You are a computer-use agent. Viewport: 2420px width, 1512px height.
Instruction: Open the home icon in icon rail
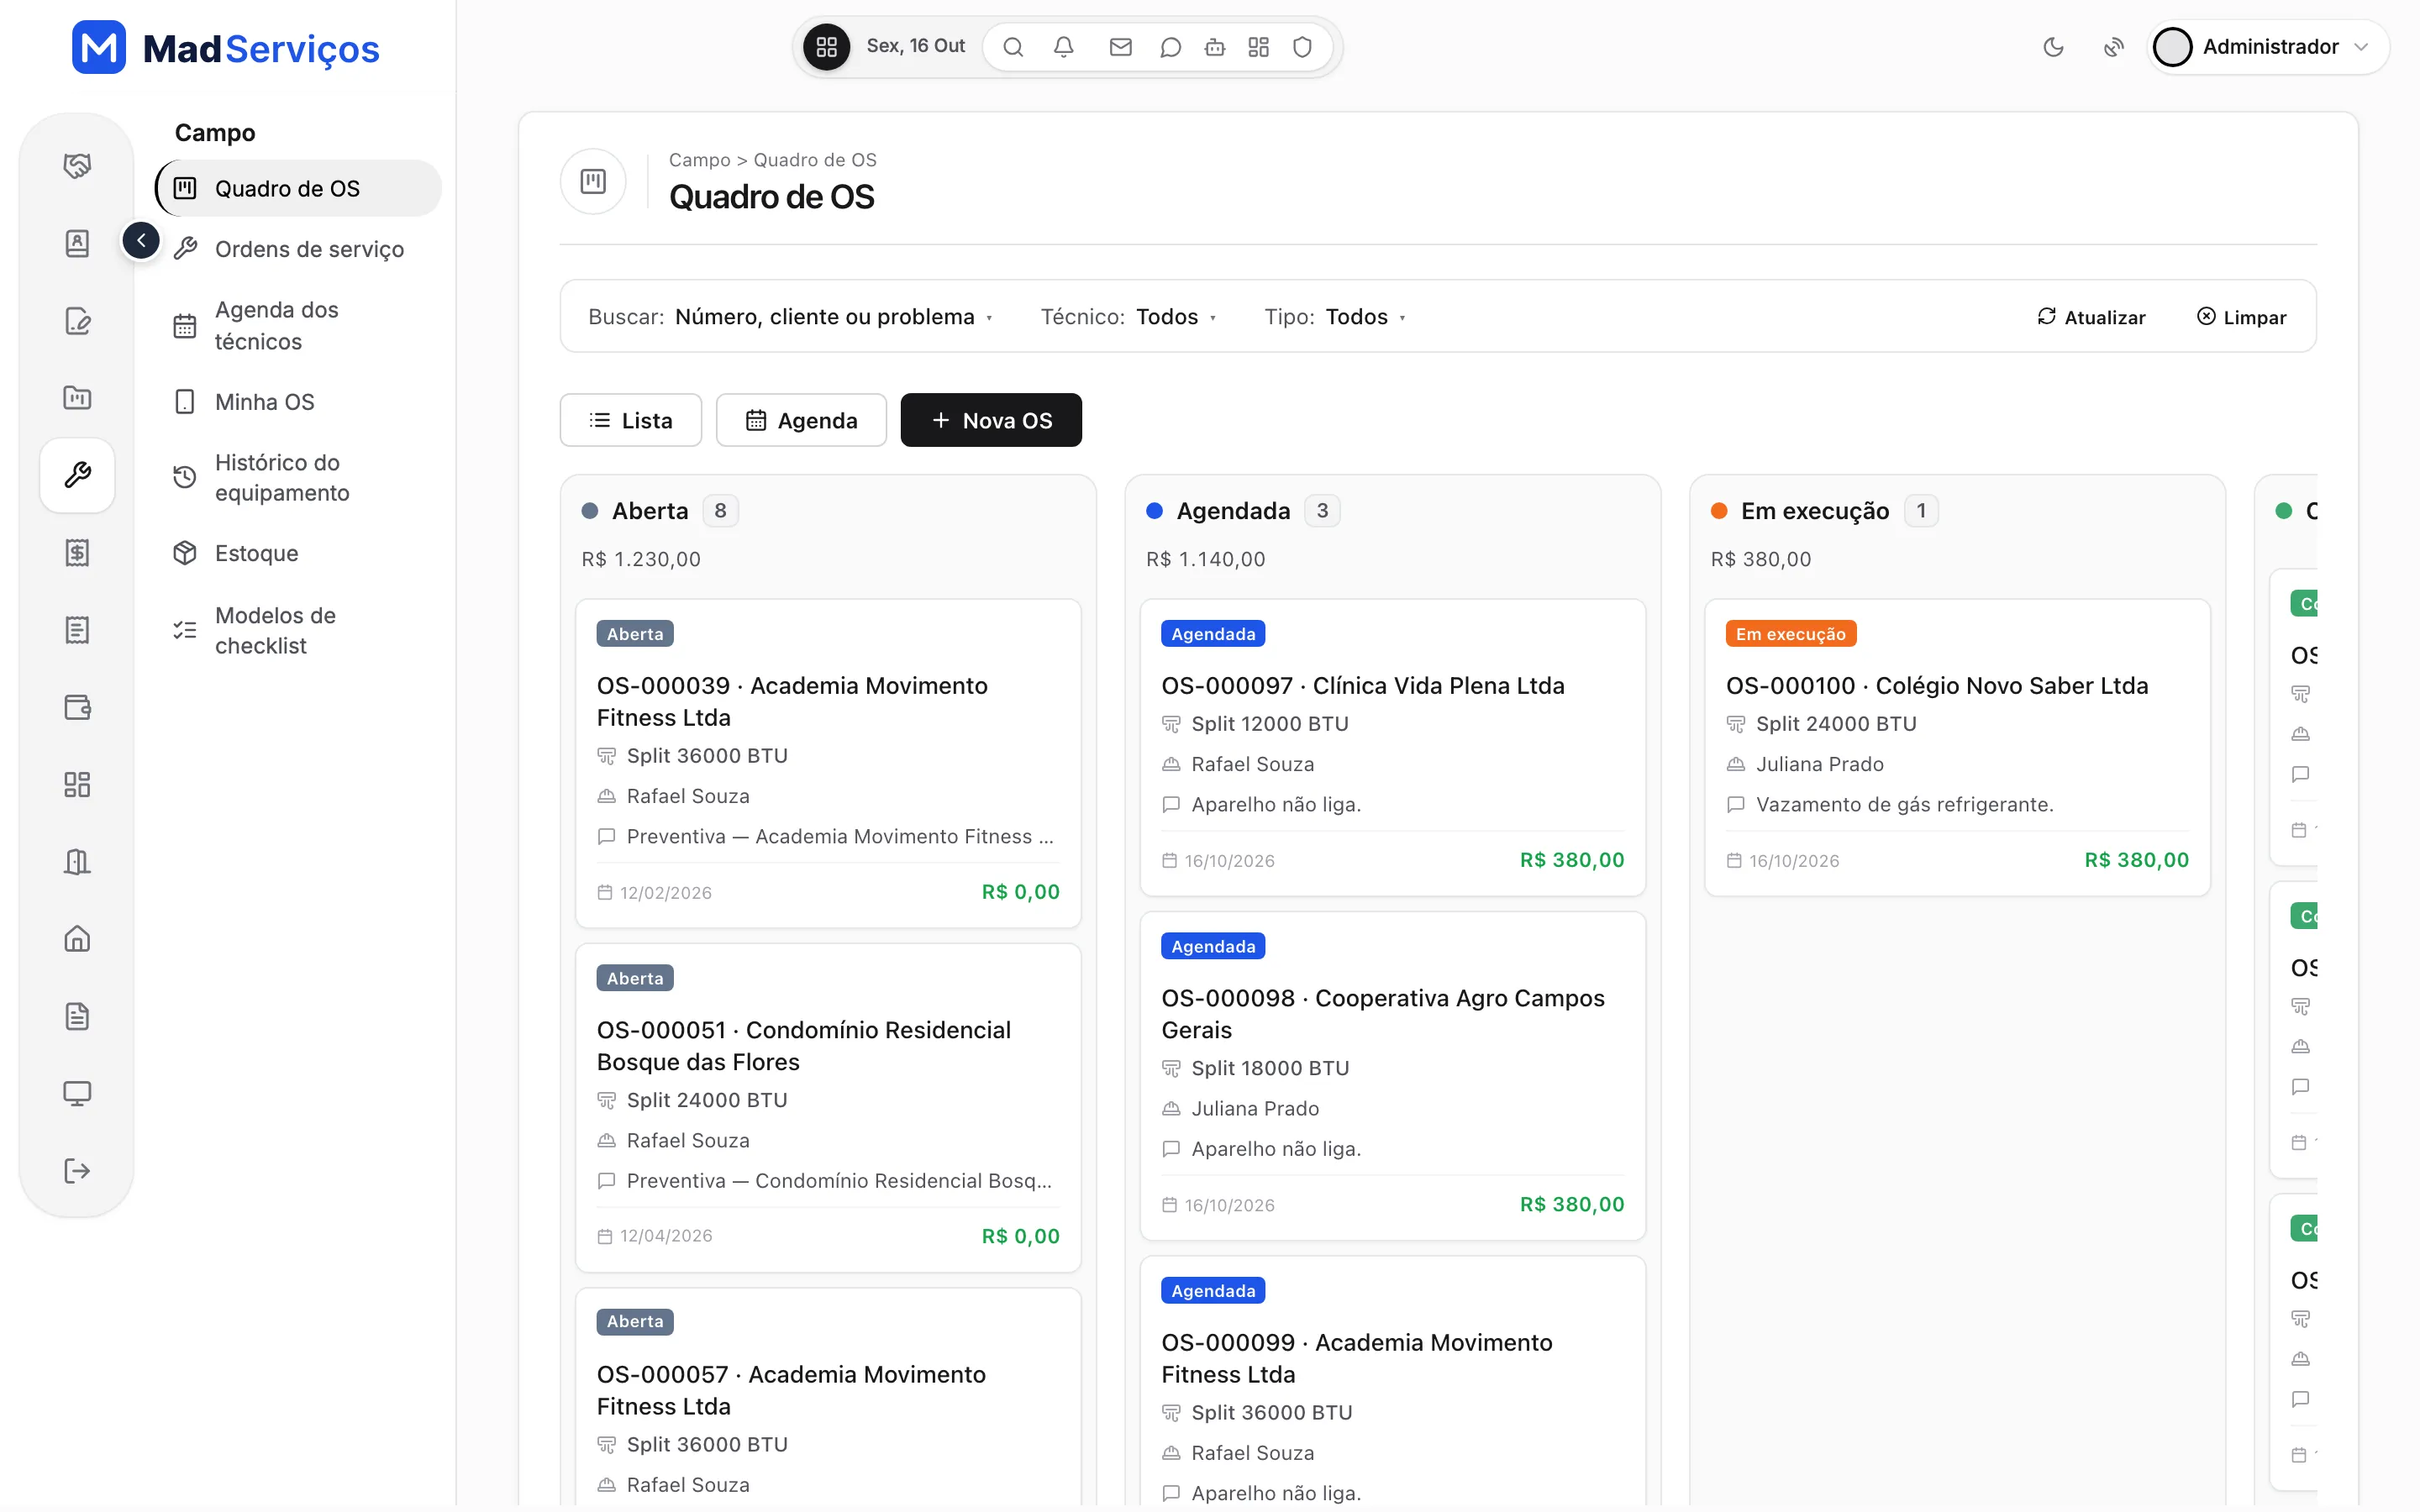point(77,939)
